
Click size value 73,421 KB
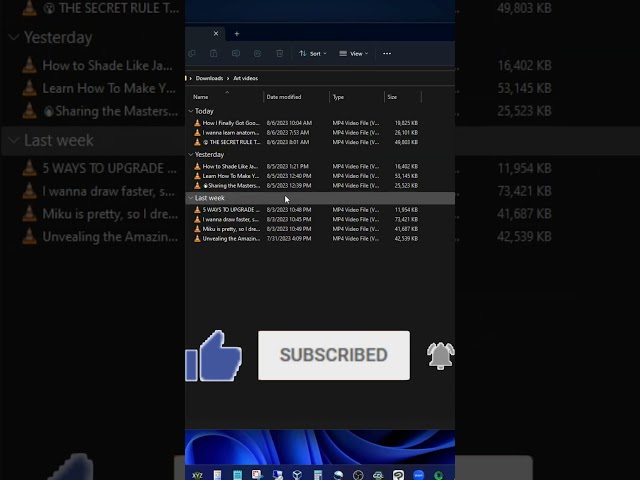406,219
